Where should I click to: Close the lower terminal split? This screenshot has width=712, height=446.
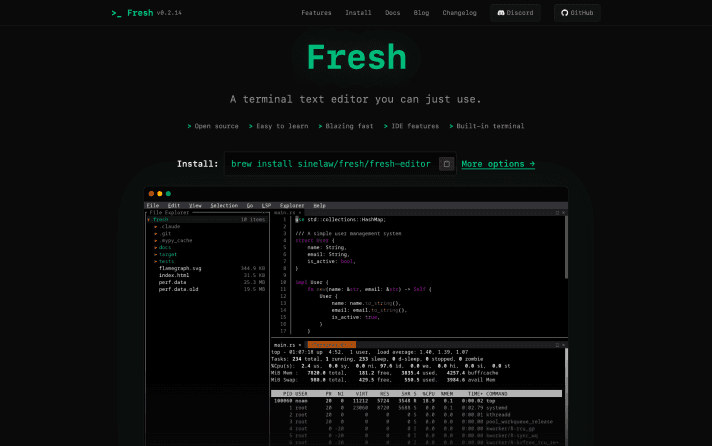pyautogui.click(x=564, y=345)
